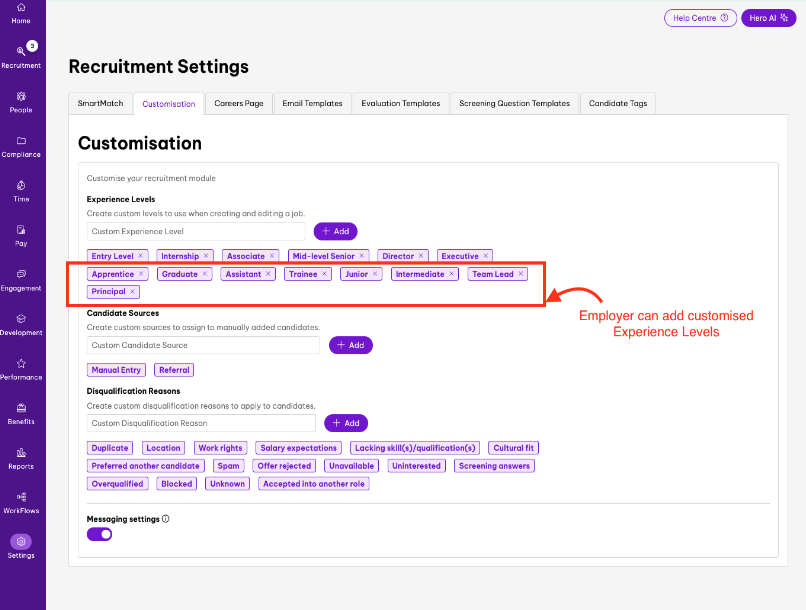Remove the Team Lead experience tag
This screenshot has width=806, height=610.
tap(521, 274)
